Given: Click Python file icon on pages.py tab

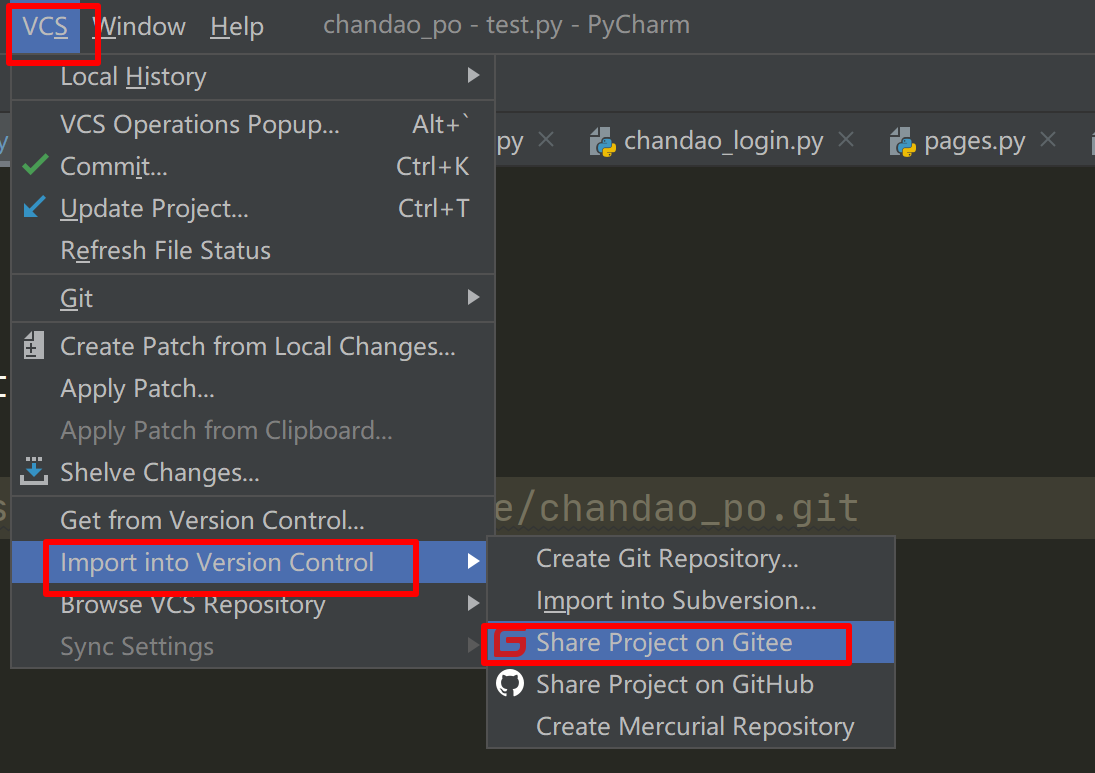Looking at the screenshot, I should pyautogui.click(x=903, y=142).
